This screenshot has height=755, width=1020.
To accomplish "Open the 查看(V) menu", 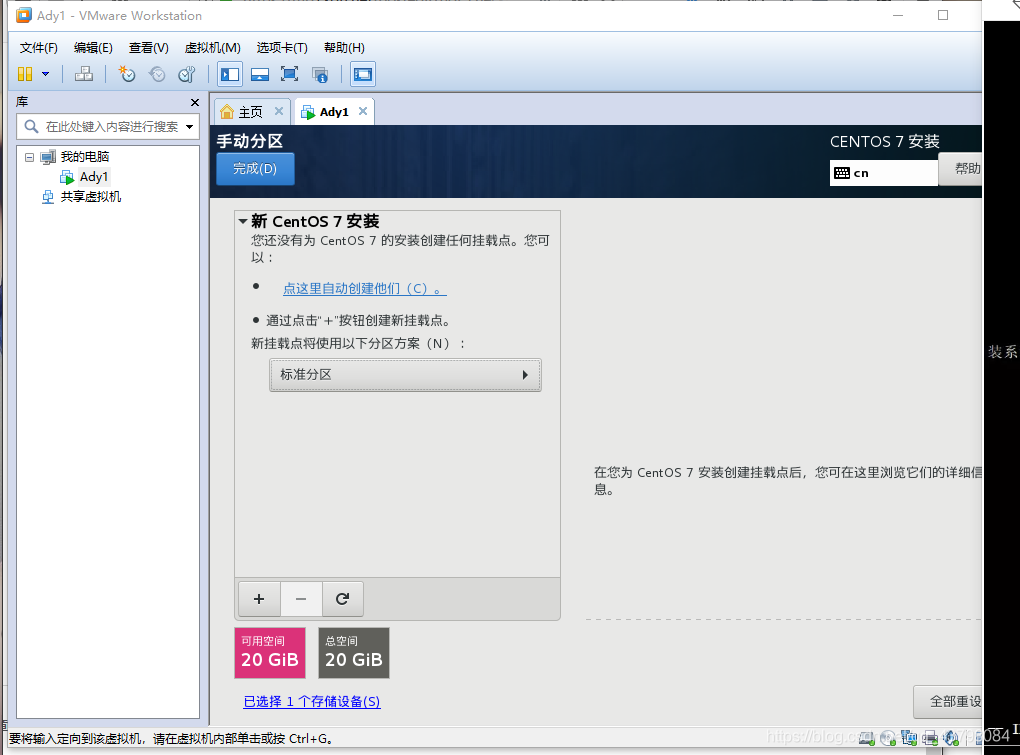I will [x=148, y=47].
